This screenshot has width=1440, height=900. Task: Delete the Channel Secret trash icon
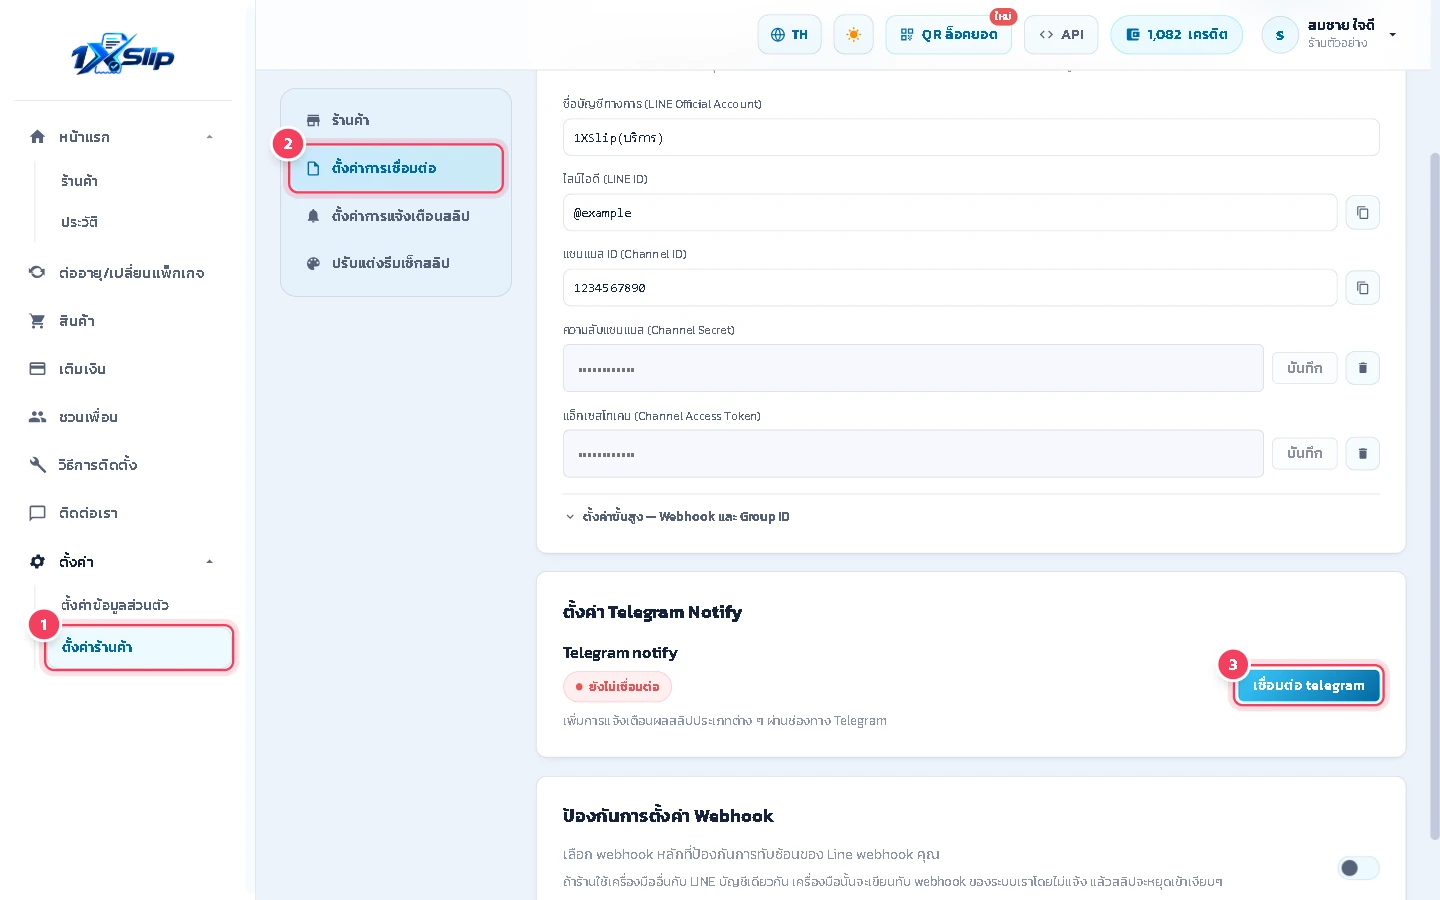click(1362, 368)
